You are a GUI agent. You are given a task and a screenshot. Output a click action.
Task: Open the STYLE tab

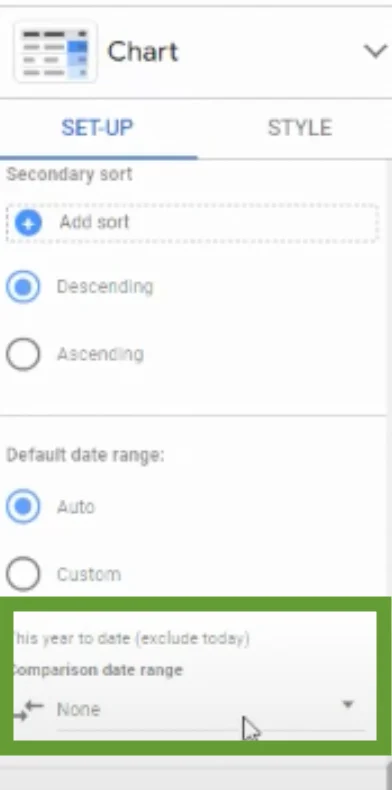(x=300, y=128)
